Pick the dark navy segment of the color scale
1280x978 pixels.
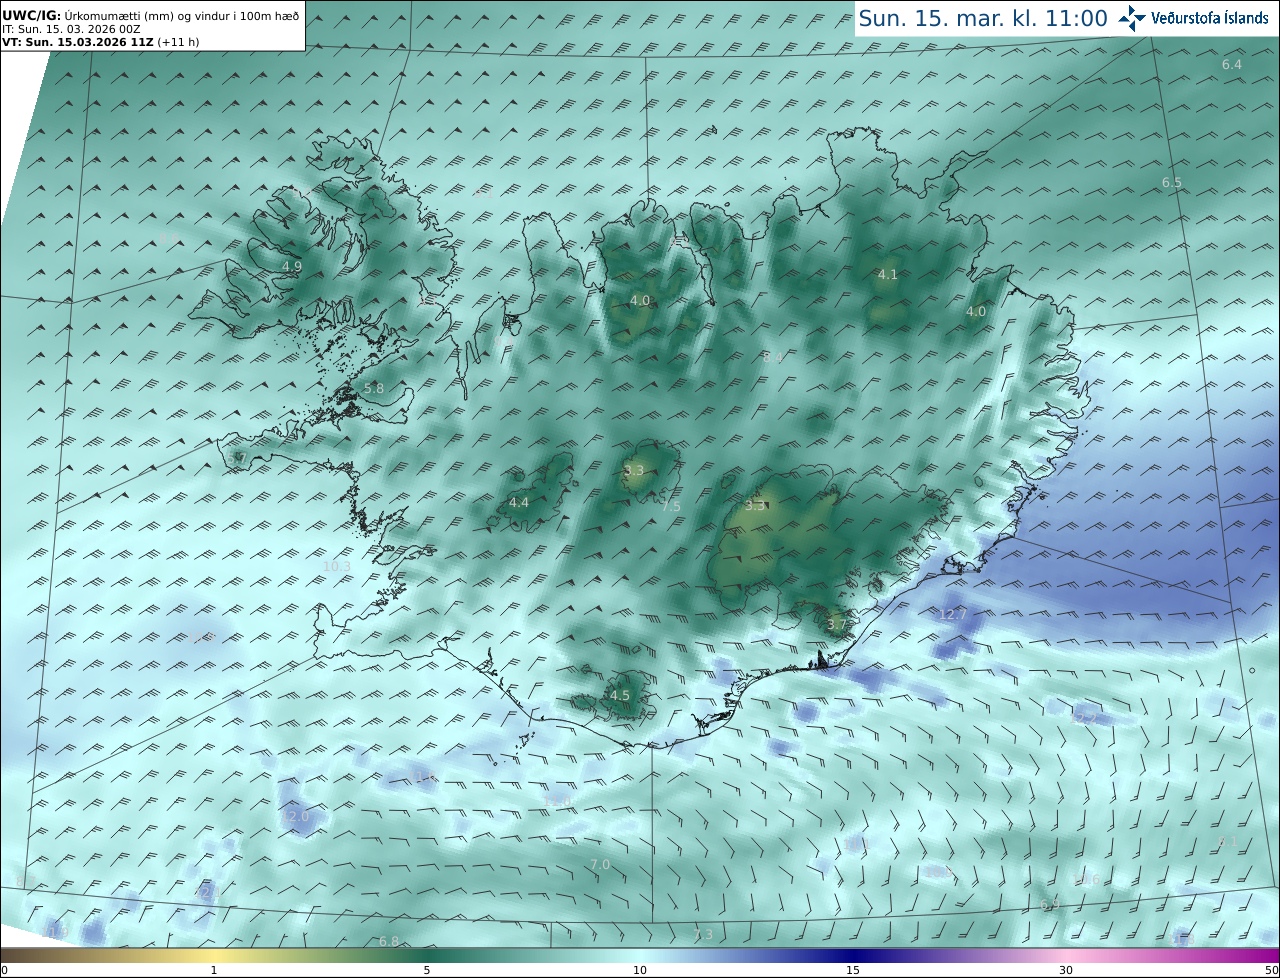(853, 956)
